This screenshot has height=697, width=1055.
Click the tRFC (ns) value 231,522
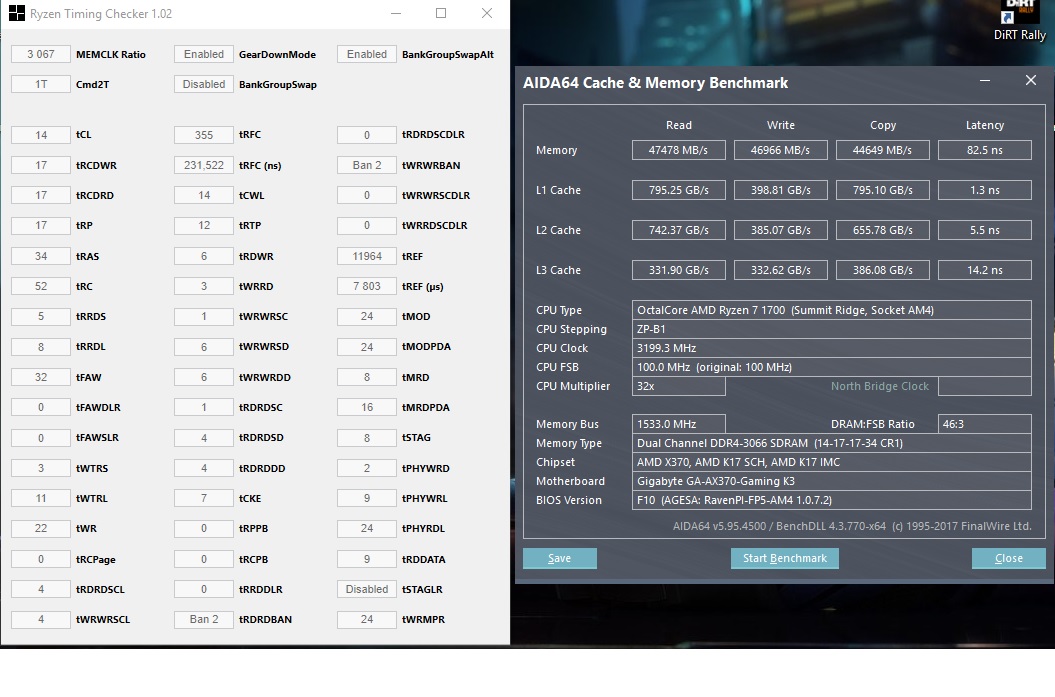coord(204,165)
